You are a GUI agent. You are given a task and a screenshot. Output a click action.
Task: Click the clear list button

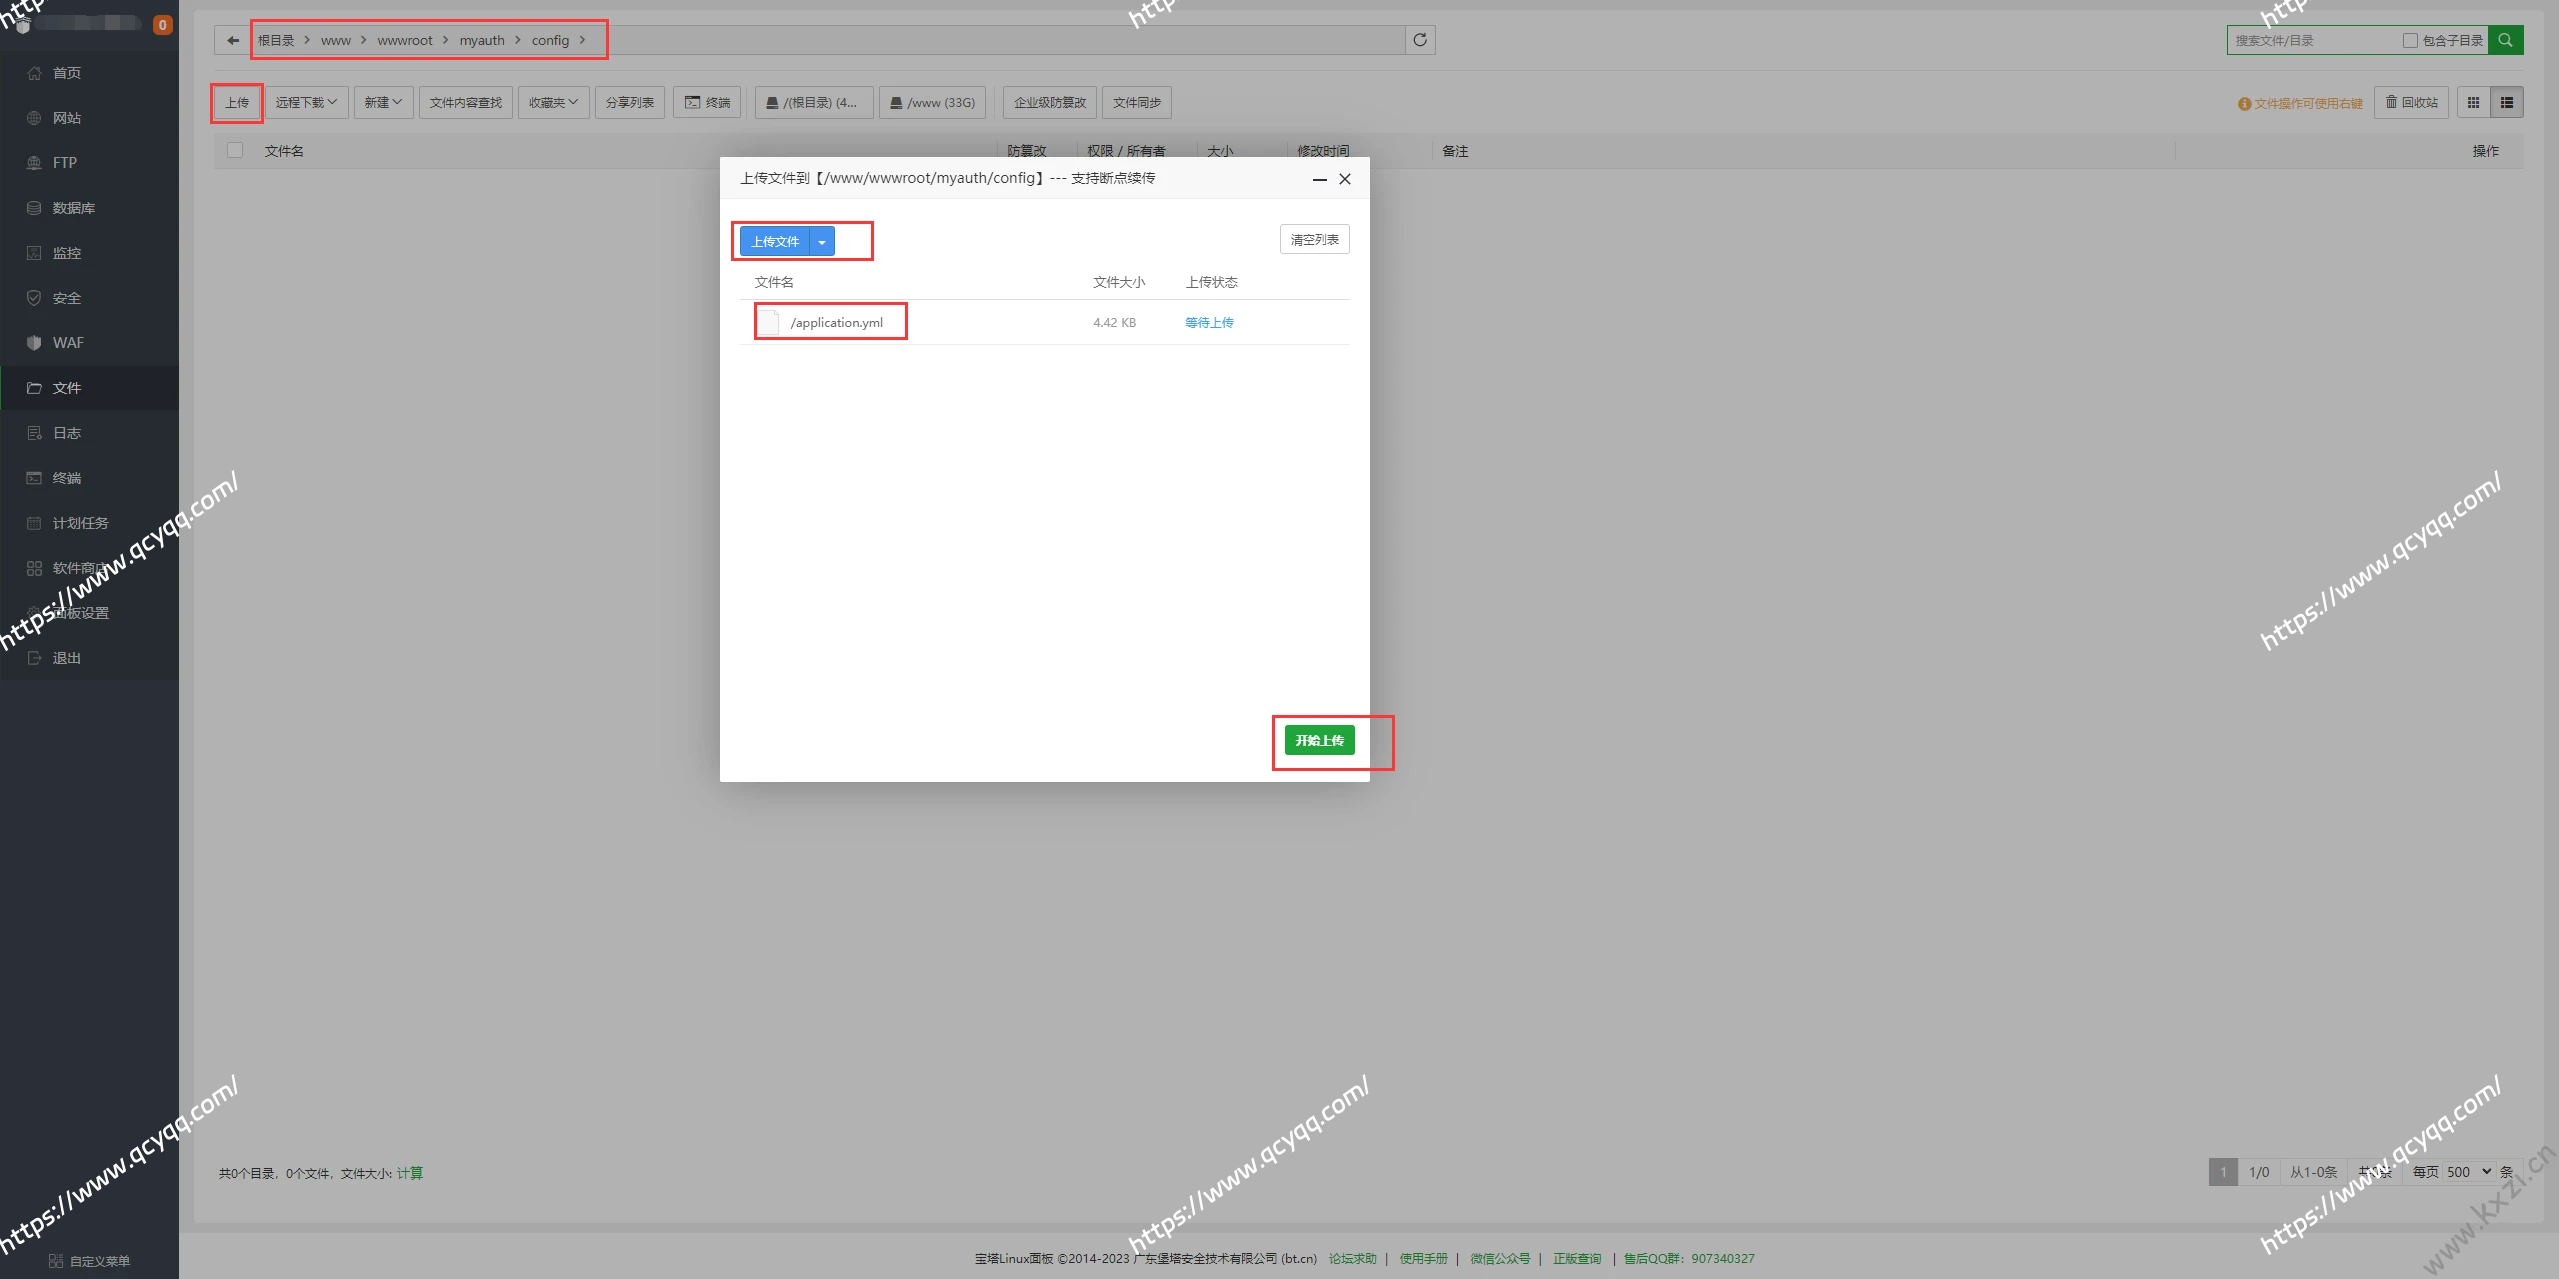pos(1314,239)
